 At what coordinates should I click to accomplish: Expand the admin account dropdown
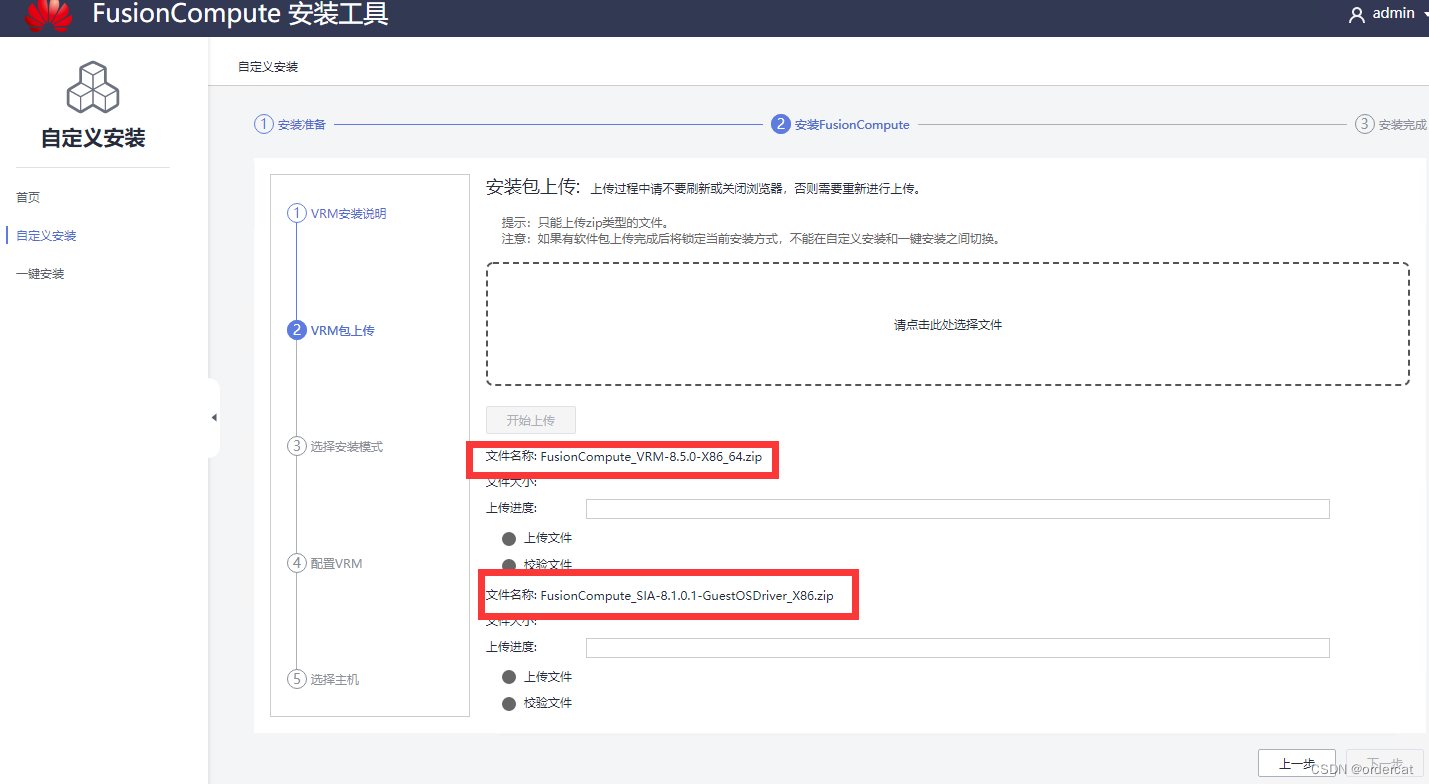tap(1425, 13)
